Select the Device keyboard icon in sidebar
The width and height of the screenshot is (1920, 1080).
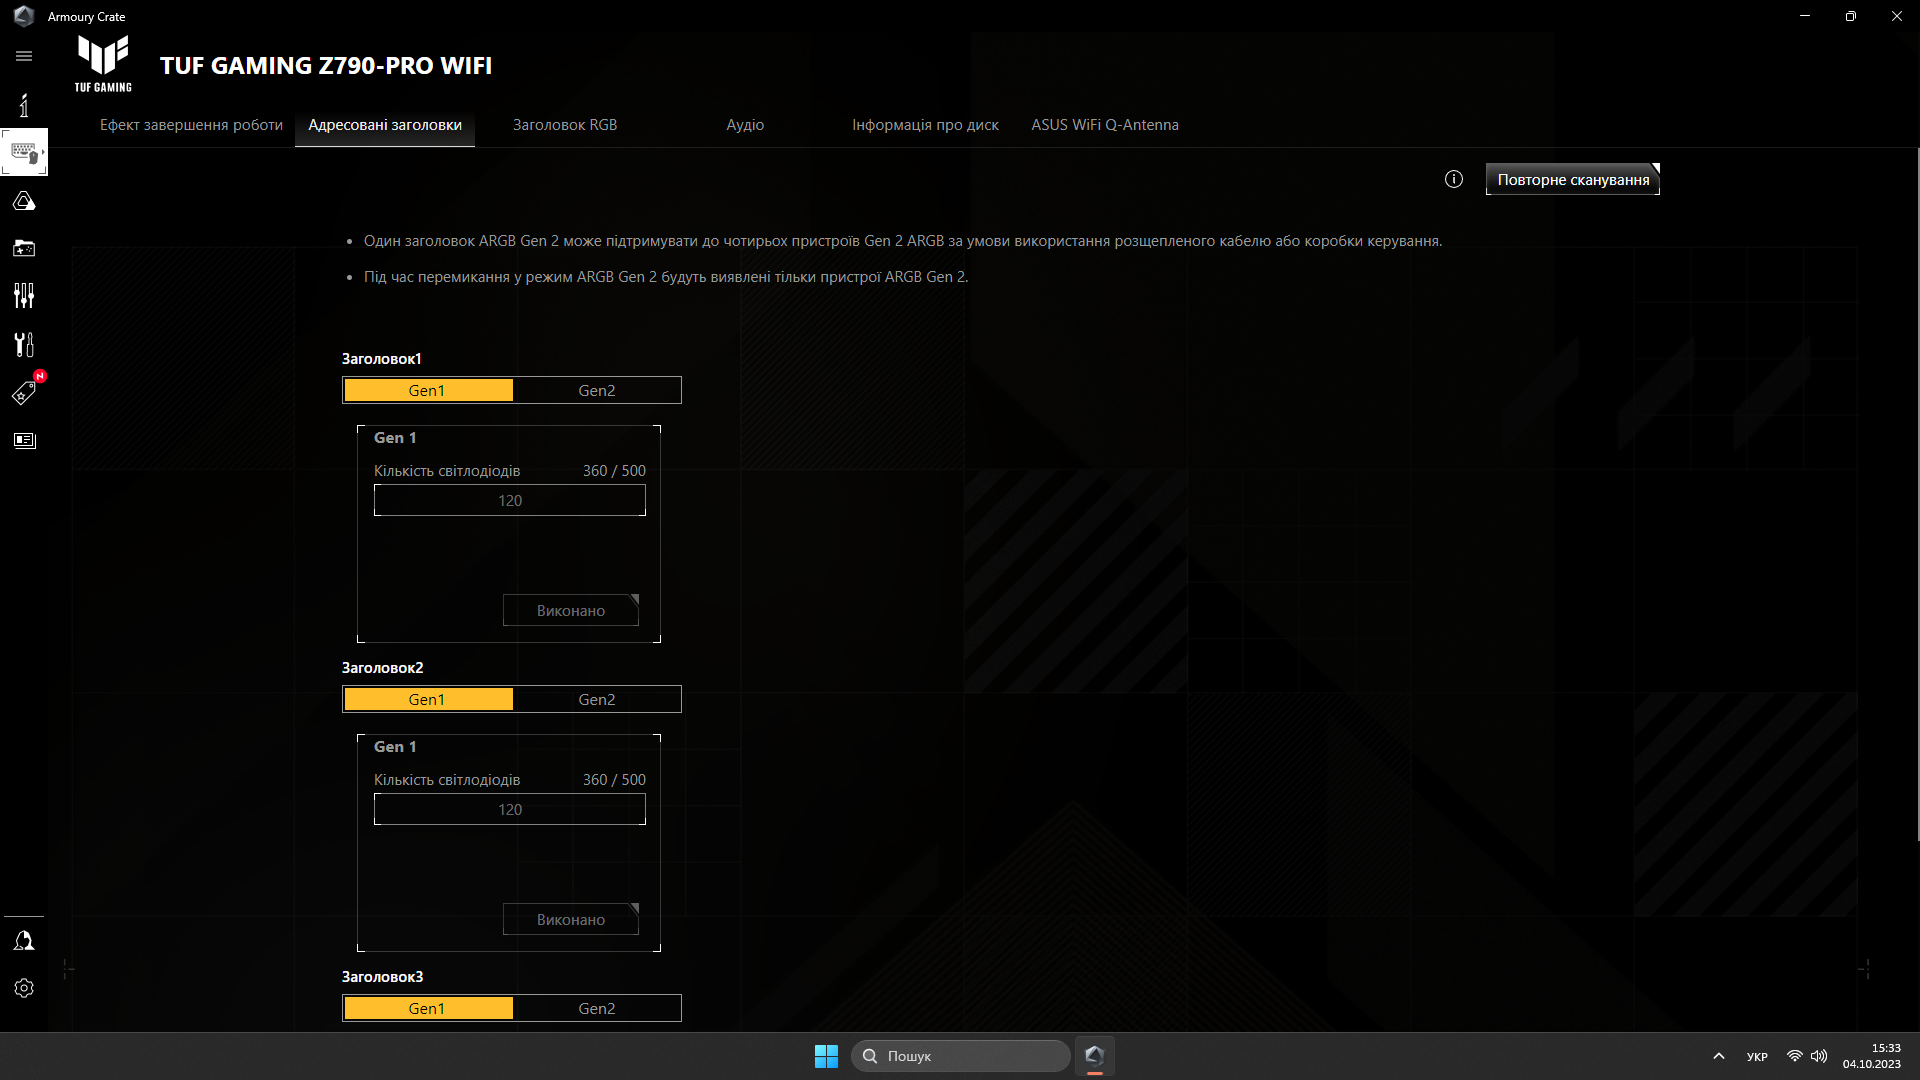(x=24, y=152)
